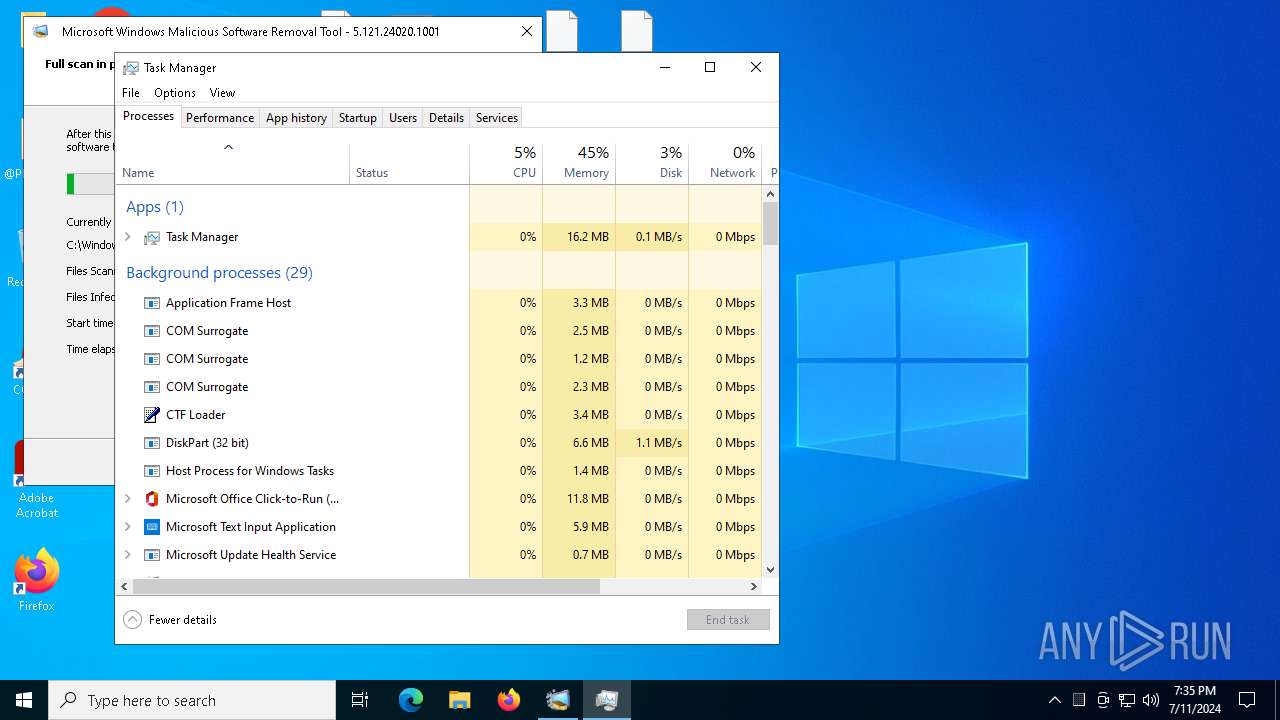Screen dimensions: 1280x720
Task: Open Task View on the taskbar
Action: coord(360,700)
